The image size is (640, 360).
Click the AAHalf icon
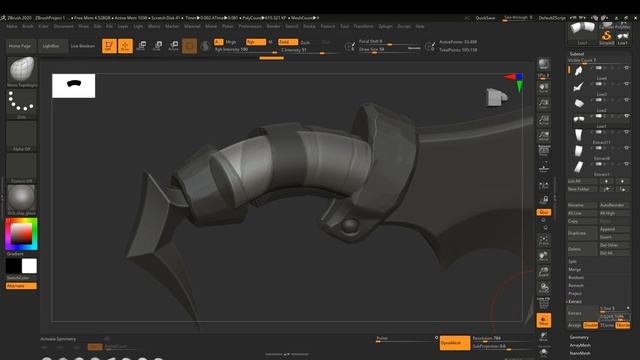[544, 136]
